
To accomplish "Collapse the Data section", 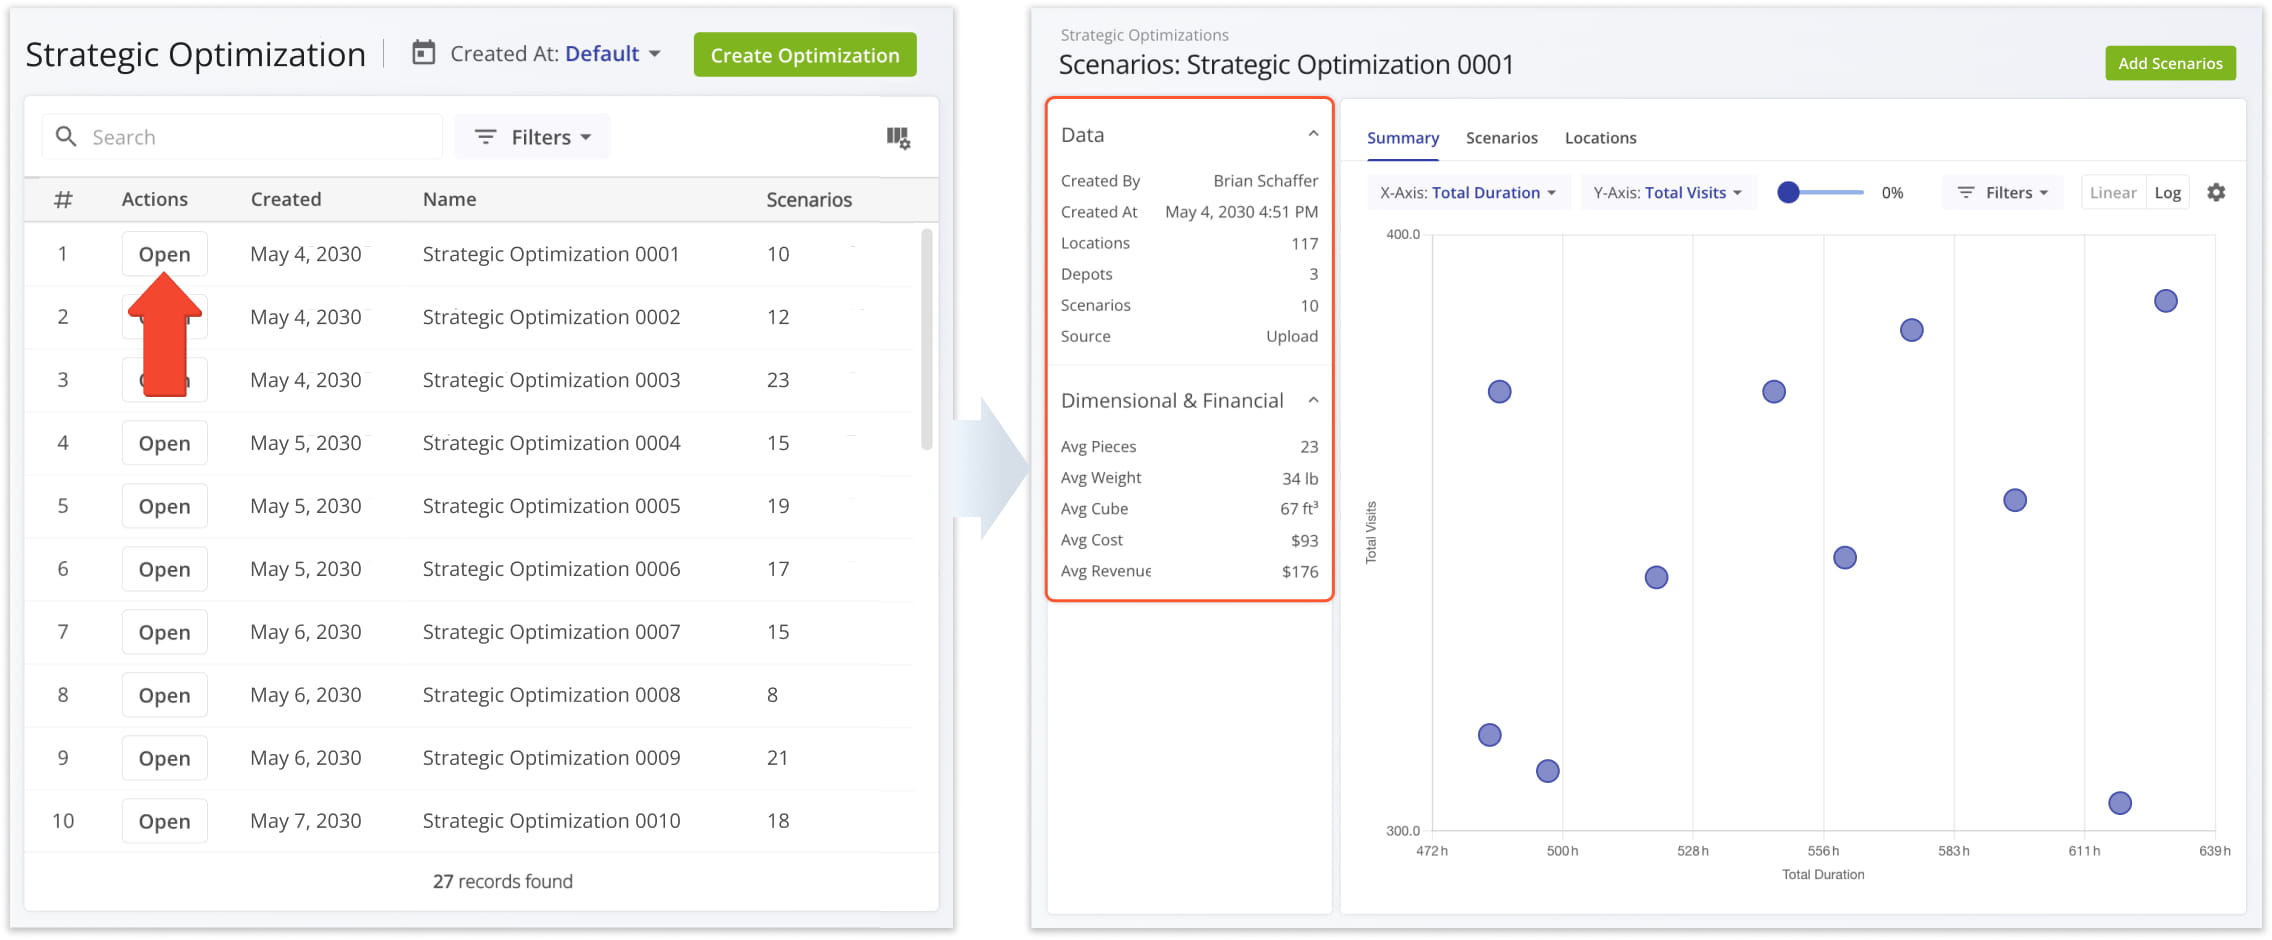I will (x=1313, y=134).
